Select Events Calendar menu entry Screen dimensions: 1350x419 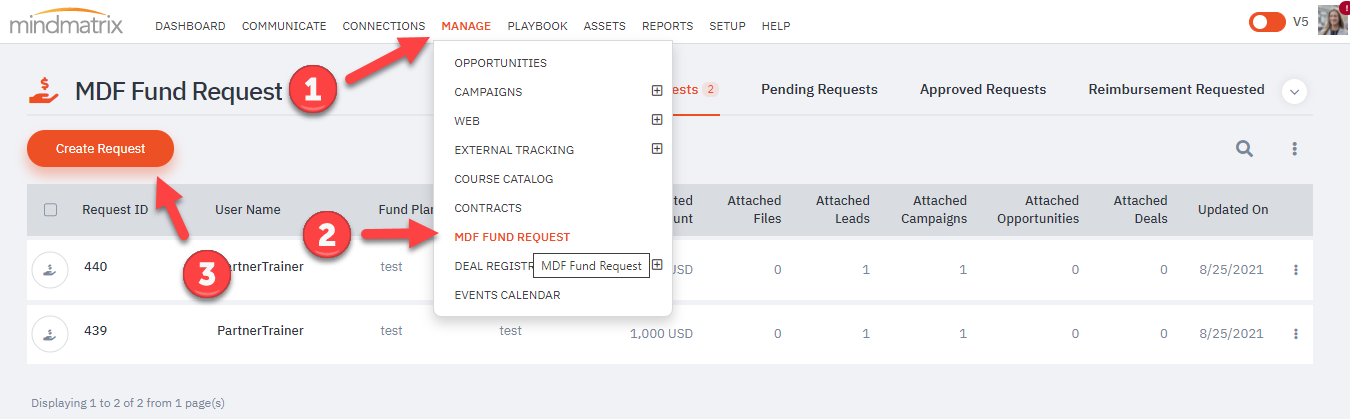[507, 295]
